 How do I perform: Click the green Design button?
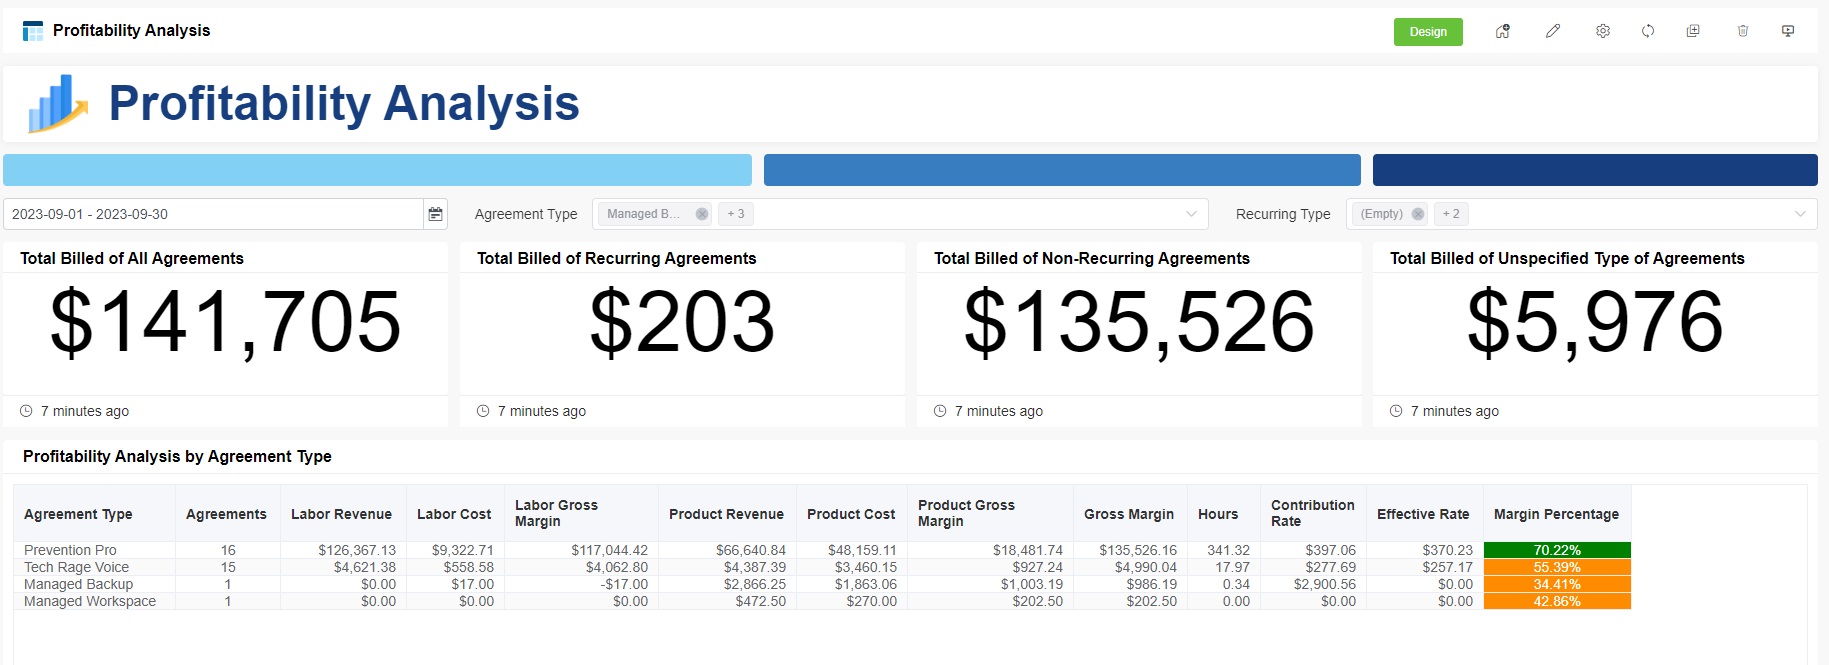pyautogui.click(x=1428, y=32)
